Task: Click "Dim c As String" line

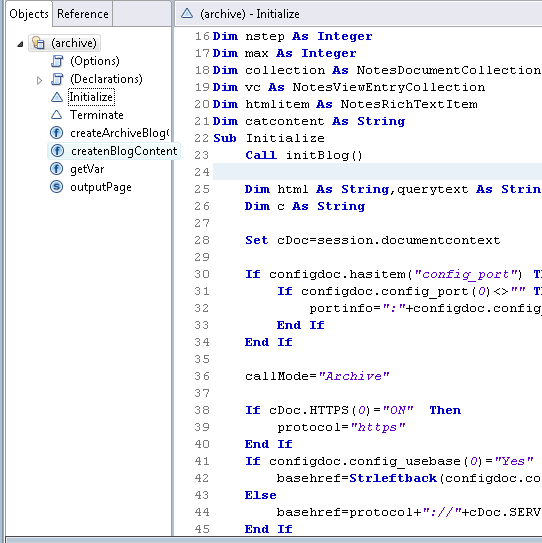Action: click(305, 206)
